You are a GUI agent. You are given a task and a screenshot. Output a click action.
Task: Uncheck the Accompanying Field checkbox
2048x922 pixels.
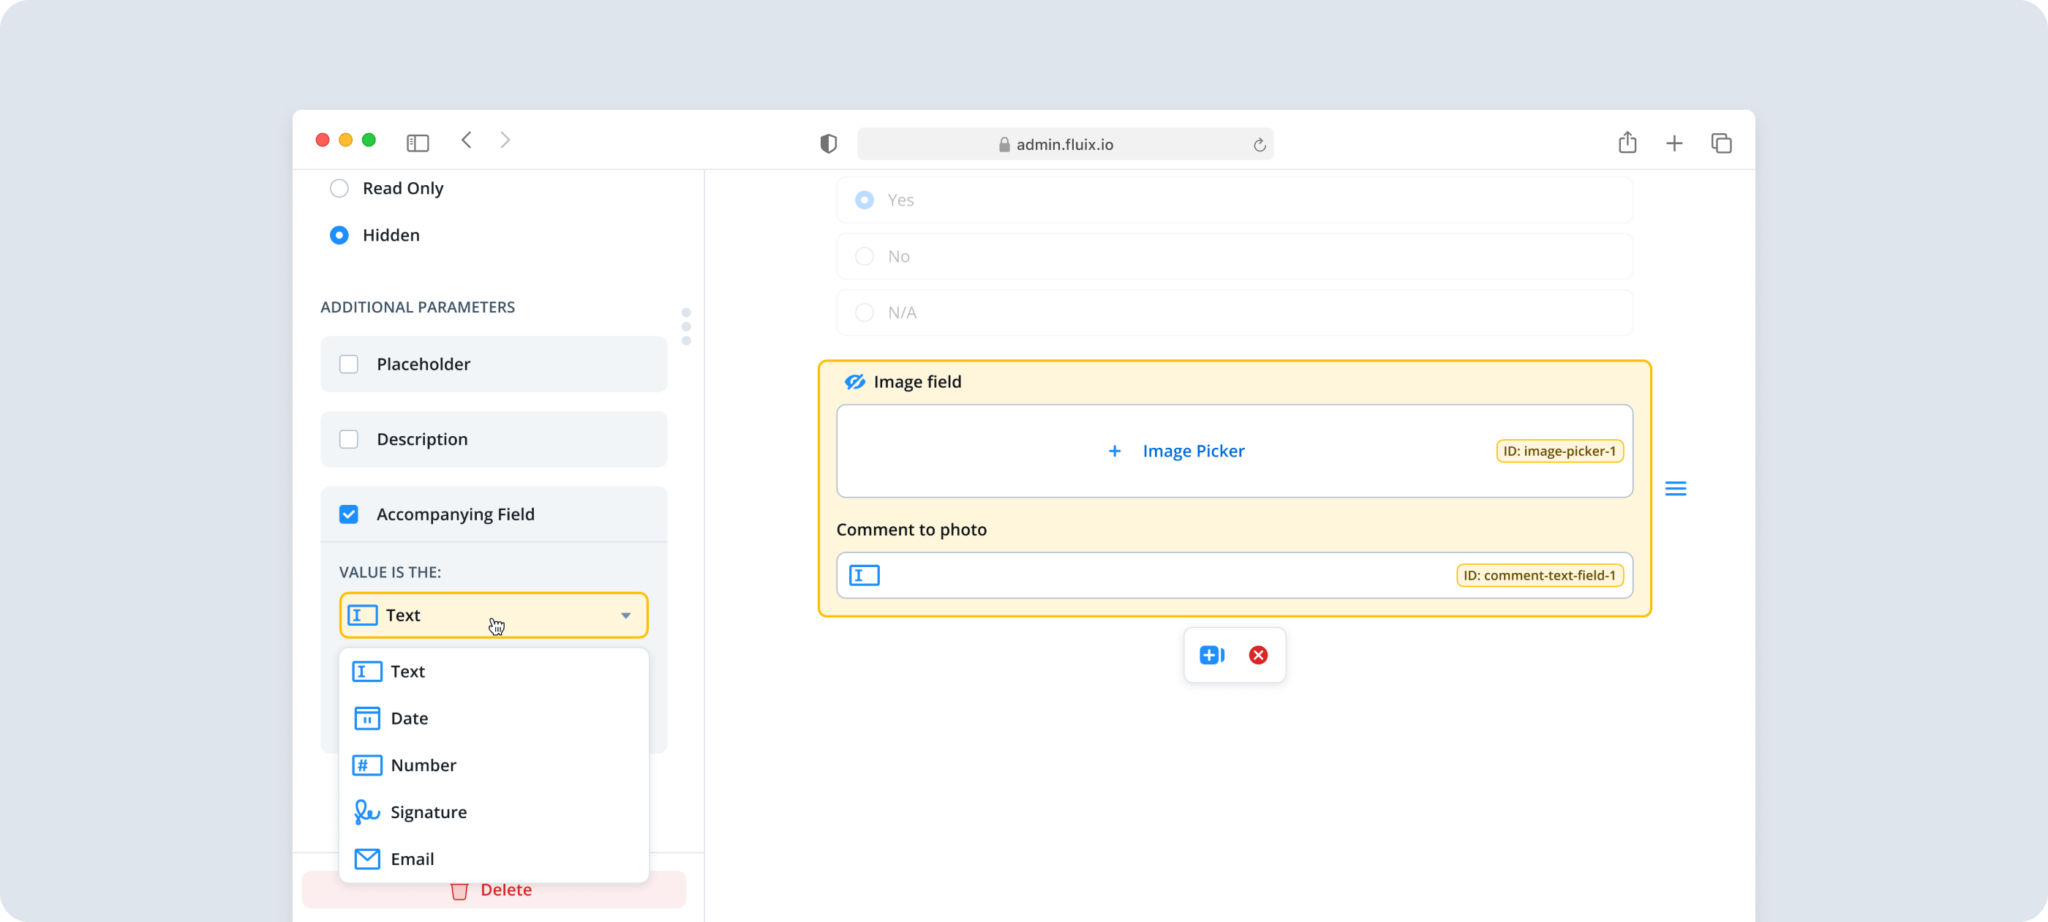pos(348,514)
